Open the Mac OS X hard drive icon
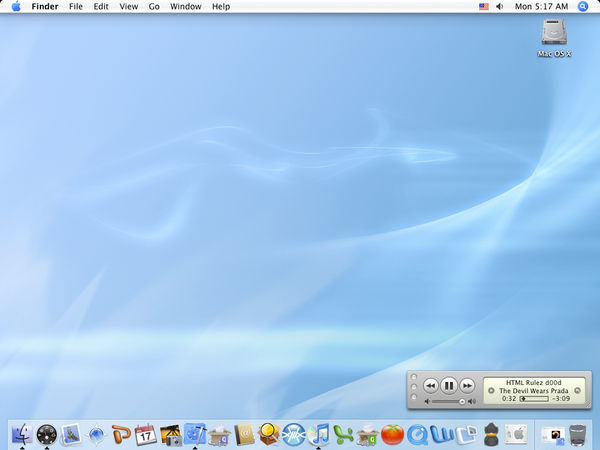 [x=554, y=38]
